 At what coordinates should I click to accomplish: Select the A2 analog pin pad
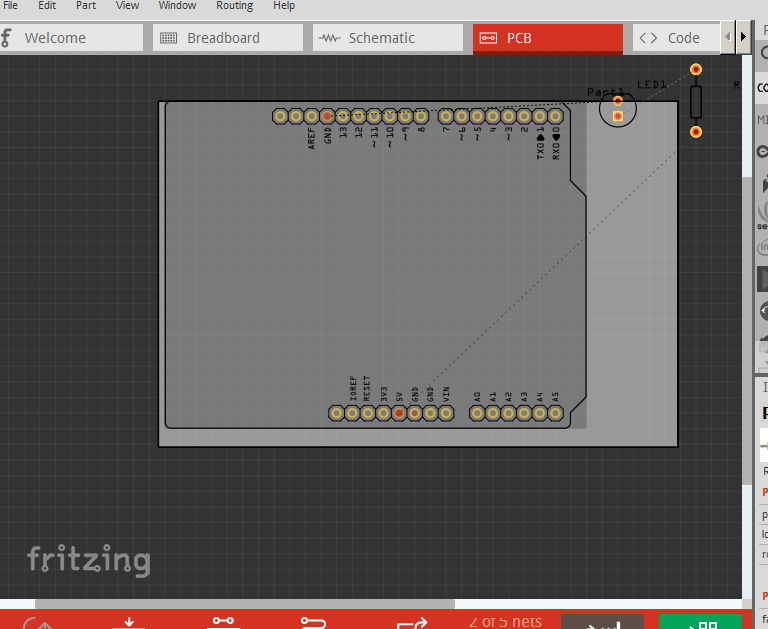pos(508,413)
